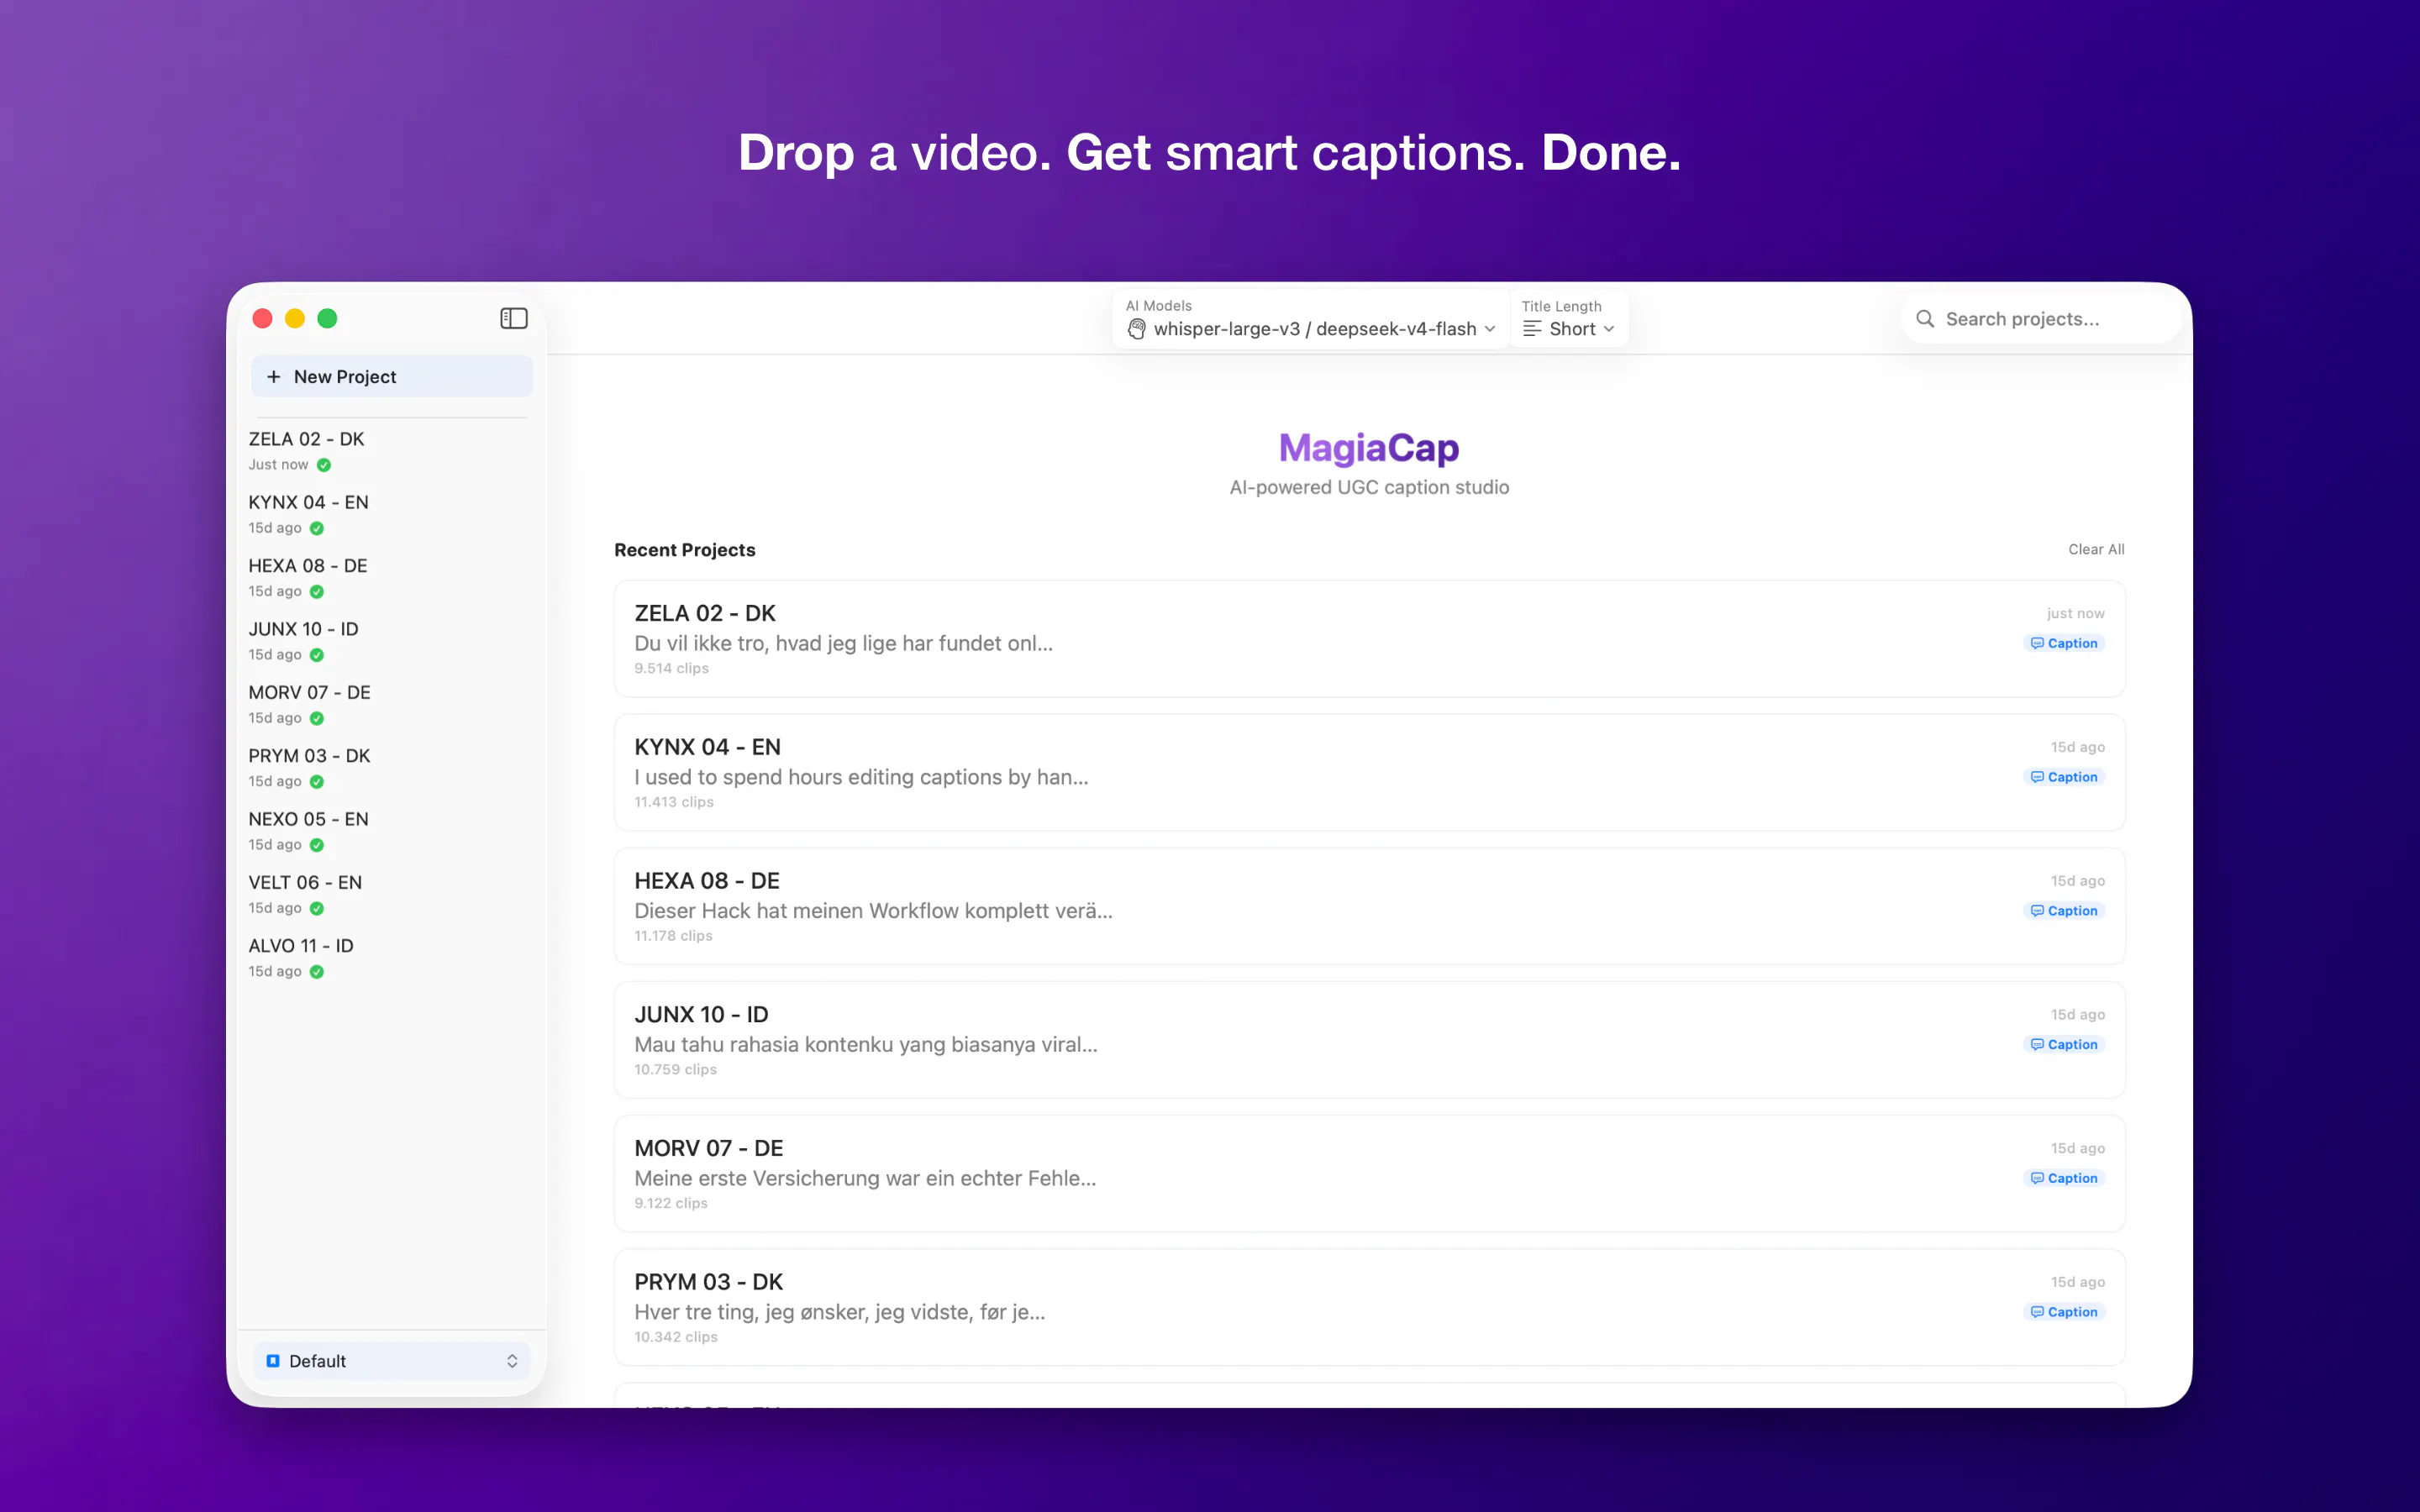Click Caption badge on KYNX 04 - EN card
2420x1512 pixels.
tap(2064, 777)
